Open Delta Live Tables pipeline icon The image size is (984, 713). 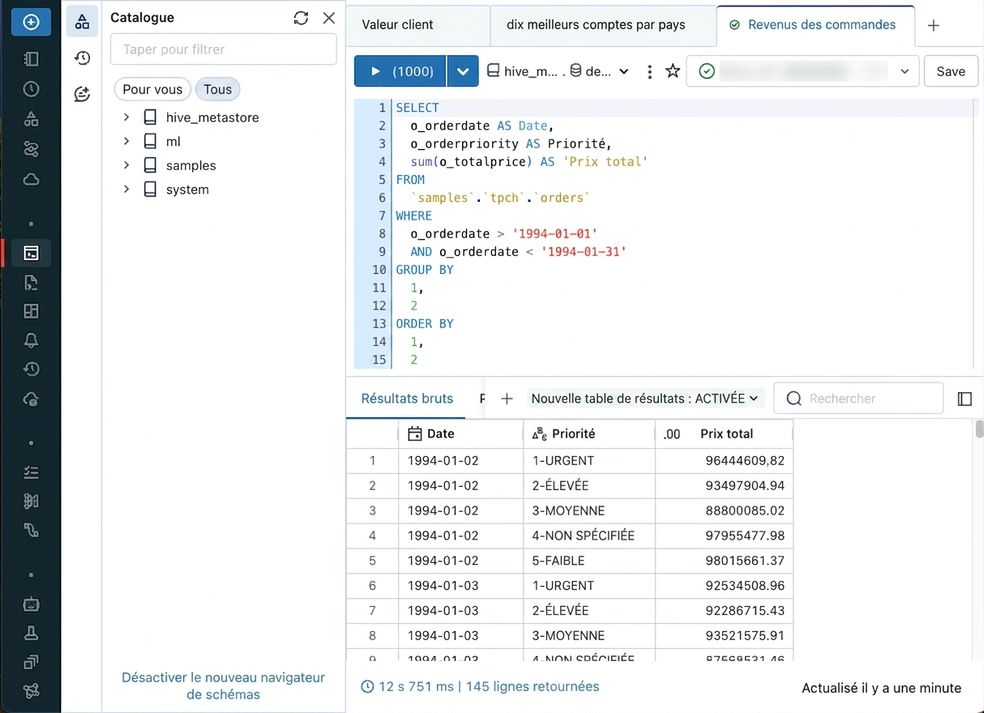coord(31,530)
